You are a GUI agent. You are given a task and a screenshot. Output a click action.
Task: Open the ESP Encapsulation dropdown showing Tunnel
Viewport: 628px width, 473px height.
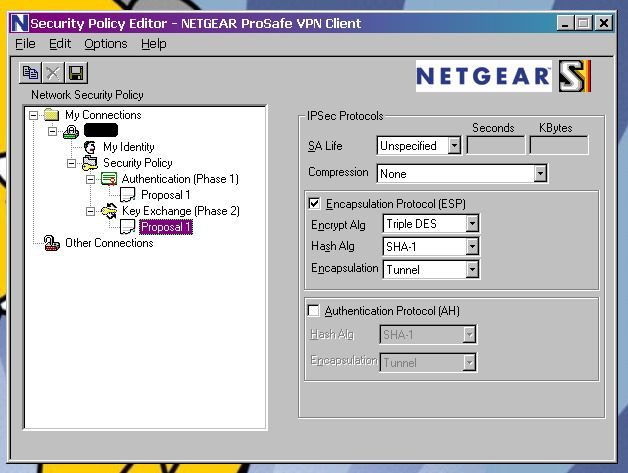coord(472,269)
